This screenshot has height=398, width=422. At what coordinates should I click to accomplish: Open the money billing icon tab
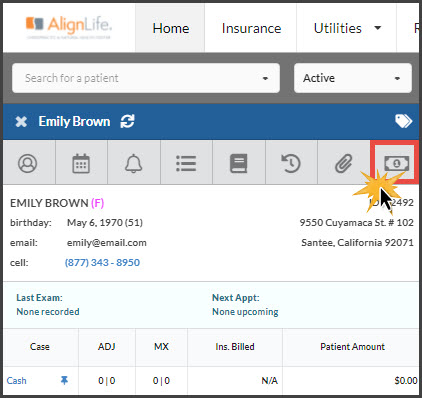(396, 163)
